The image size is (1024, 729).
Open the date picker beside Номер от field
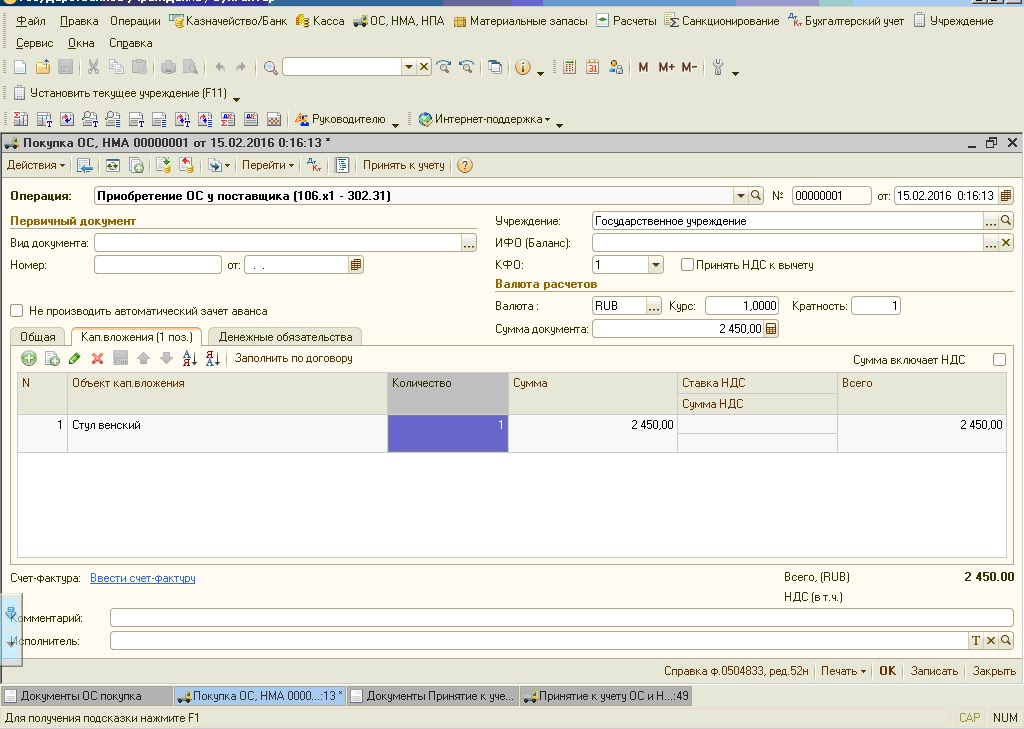[x=355, y=265]
